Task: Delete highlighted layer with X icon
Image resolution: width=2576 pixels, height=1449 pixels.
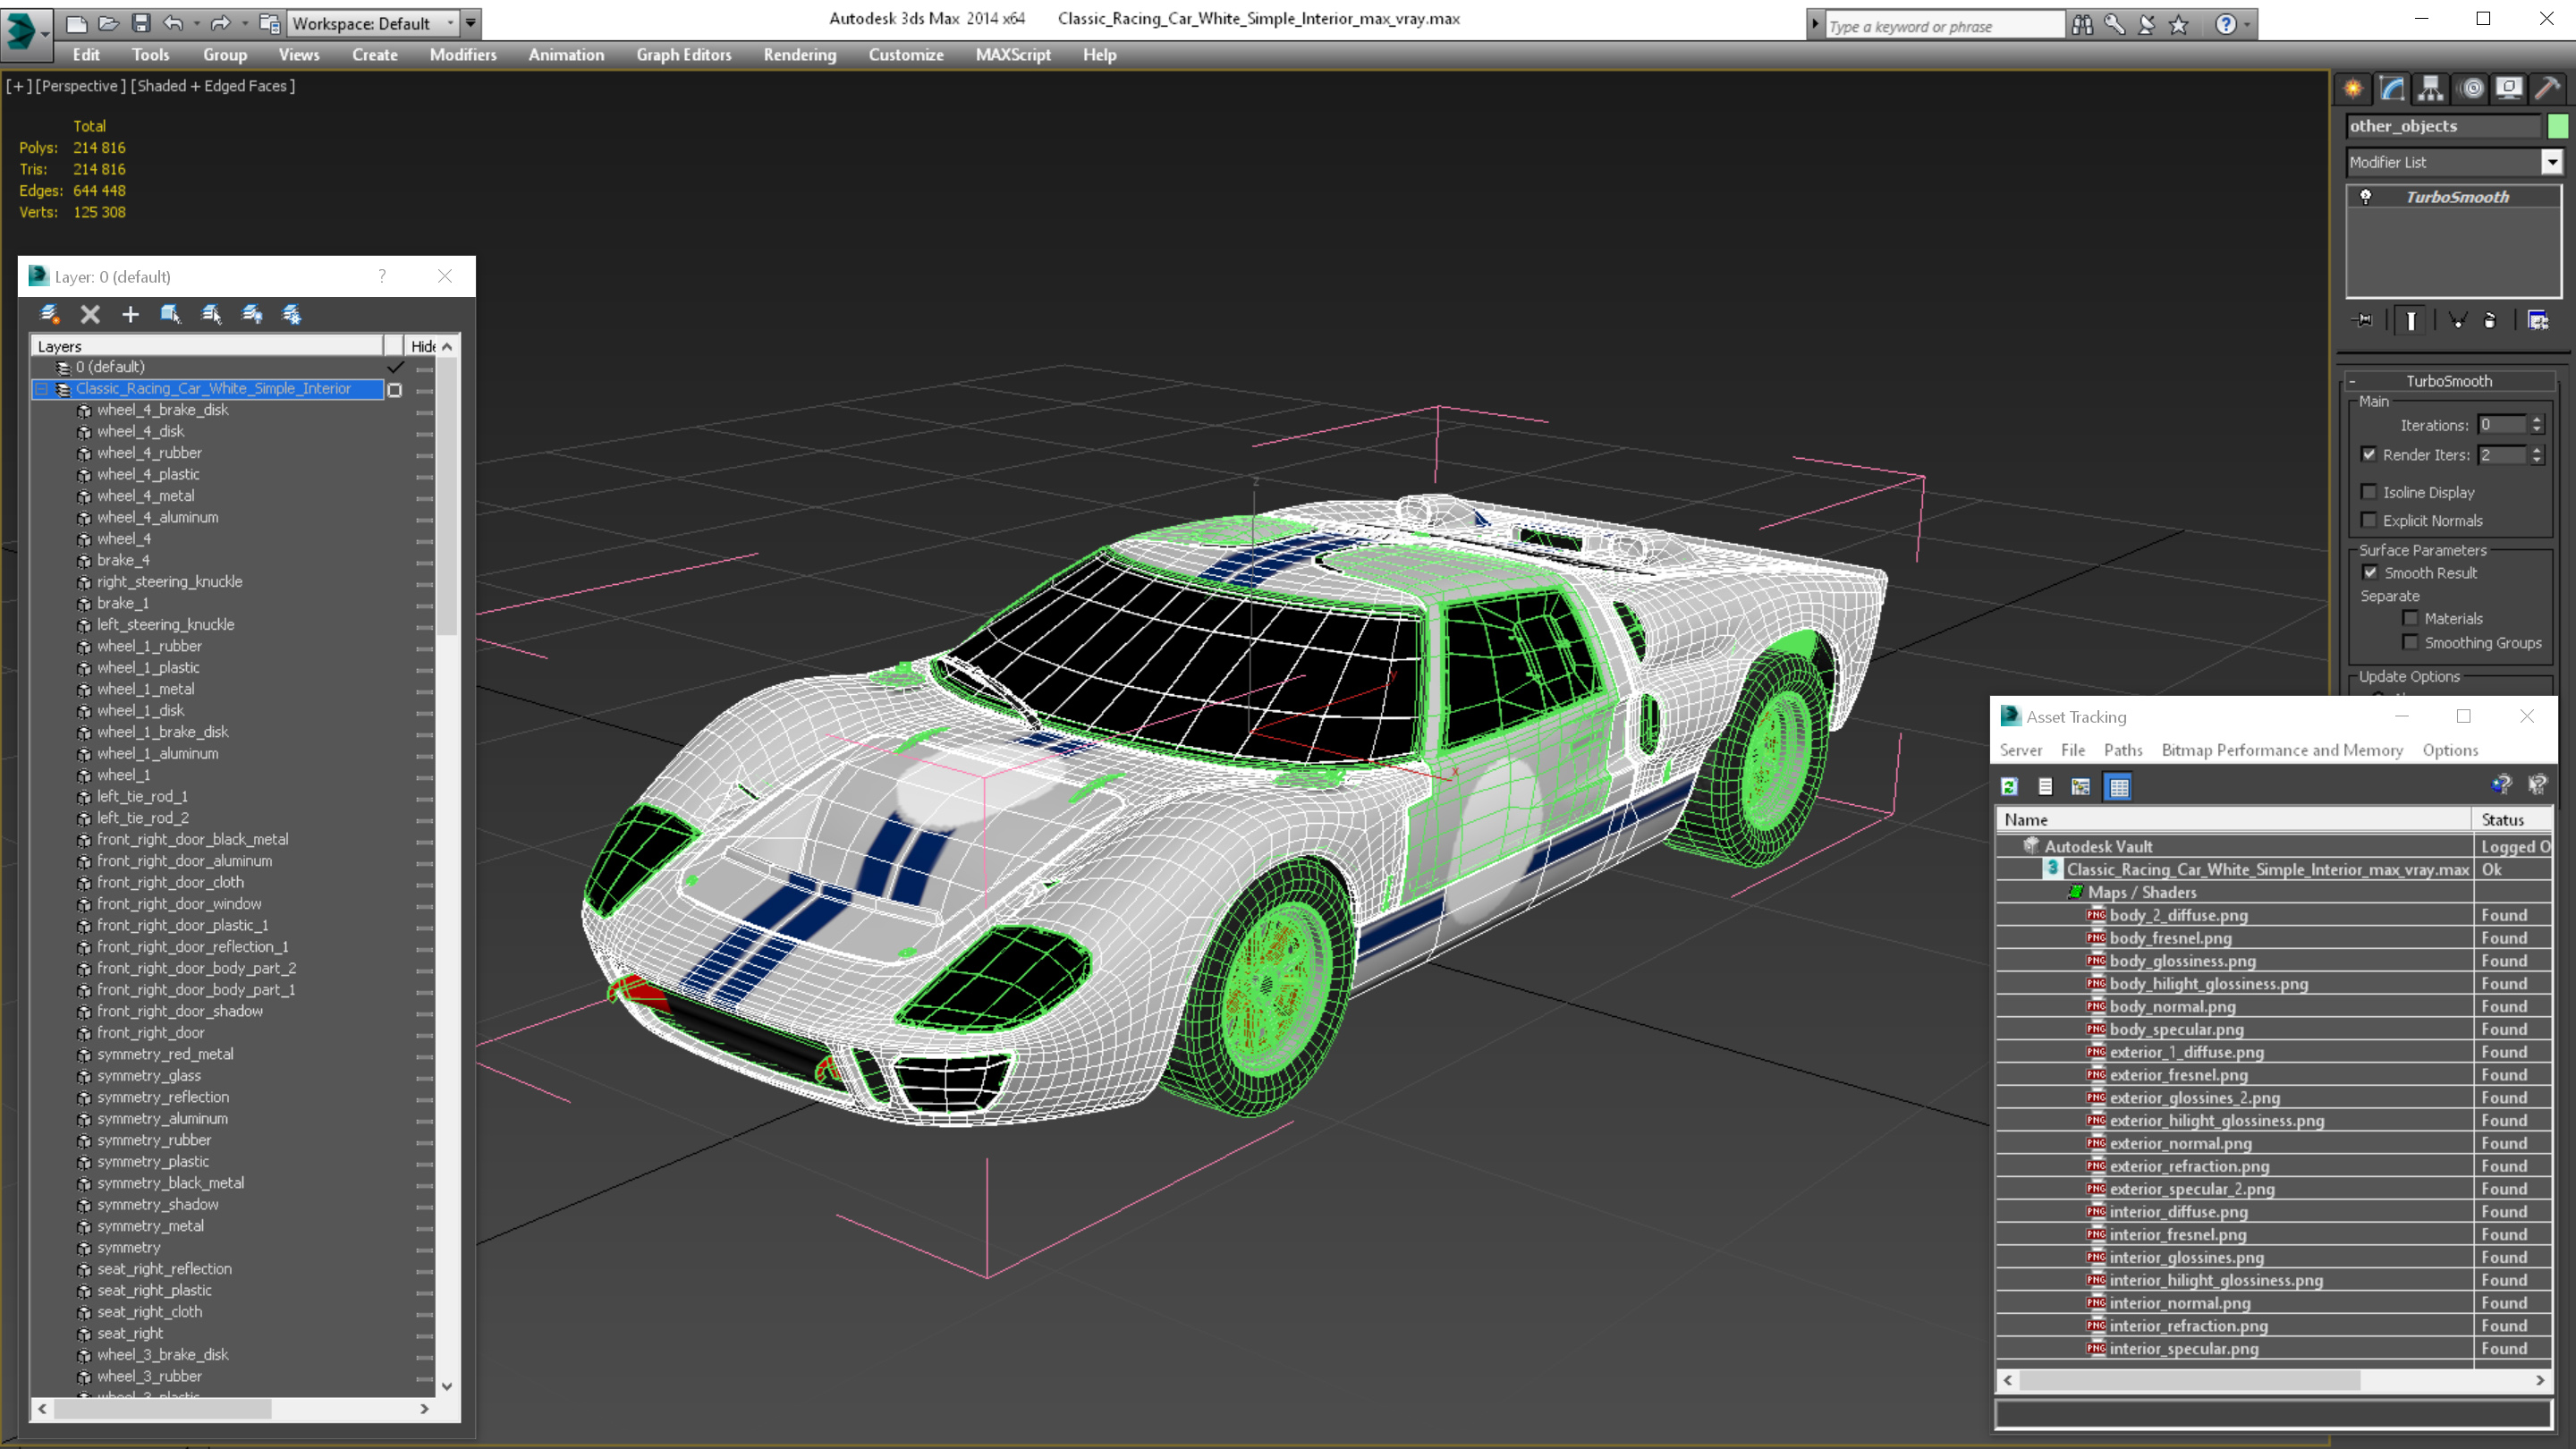Action: [x=90, y=315]
